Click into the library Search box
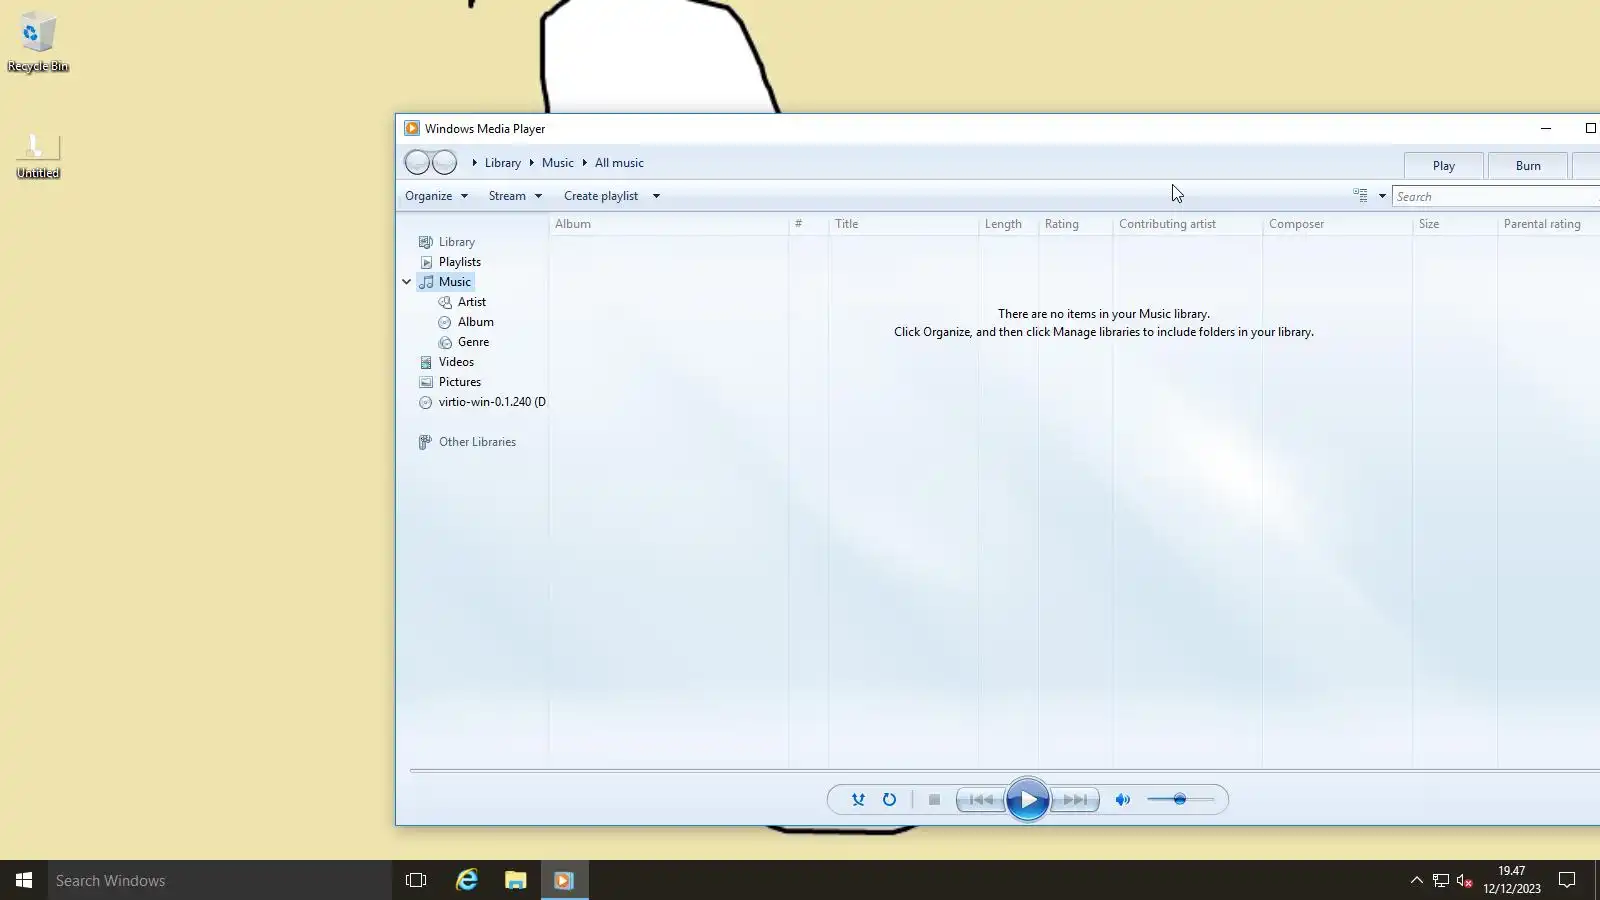This screenshot has height=900, width=1600. [1496, 197]
